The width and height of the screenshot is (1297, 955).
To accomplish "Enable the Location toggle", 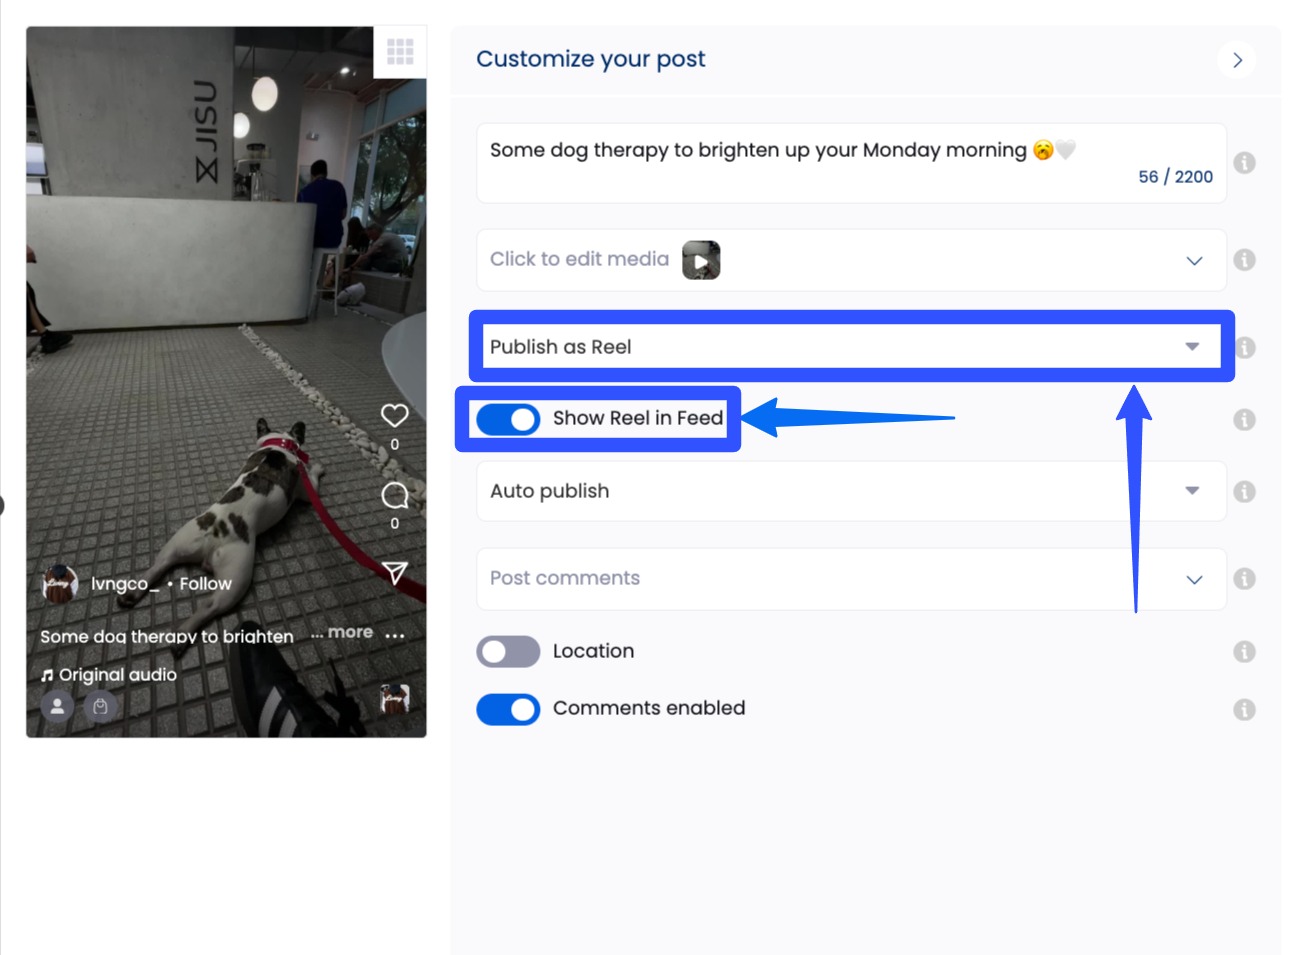I will [508, 652].
